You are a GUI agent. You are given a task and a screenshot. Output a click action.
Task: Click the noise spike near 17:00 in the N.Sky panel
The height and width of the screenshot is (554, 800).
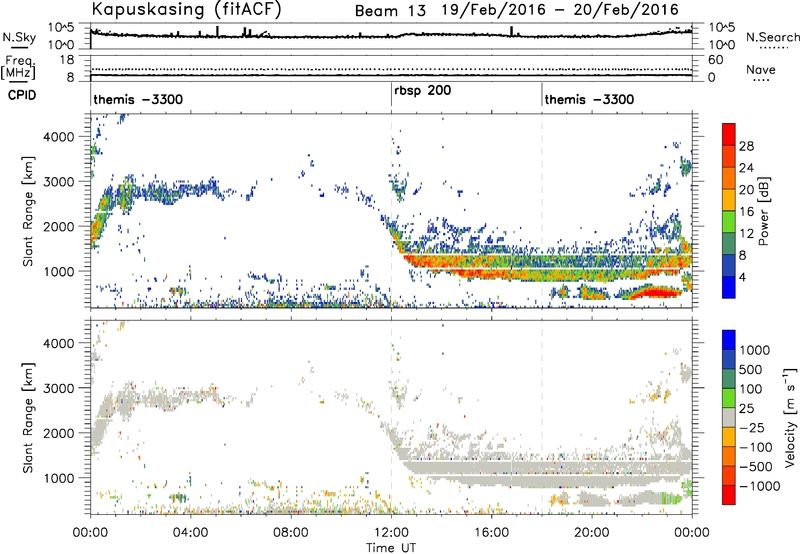pos(511,31)
